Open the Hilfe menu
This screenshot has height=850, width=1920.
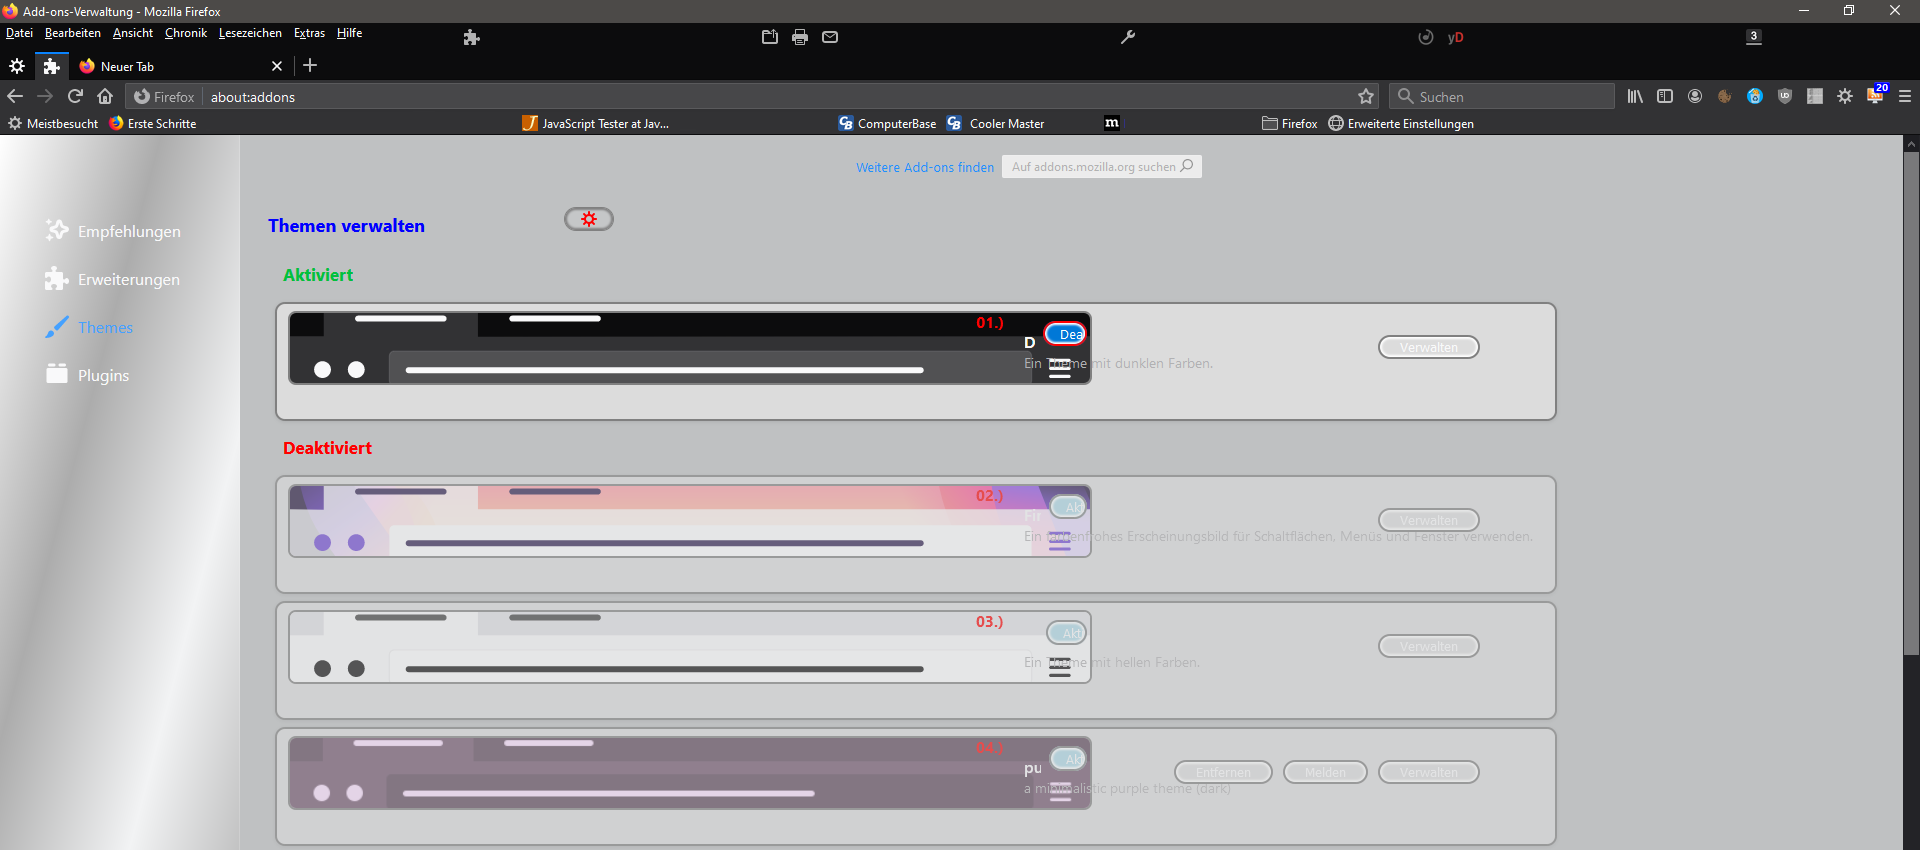point(349,33)
